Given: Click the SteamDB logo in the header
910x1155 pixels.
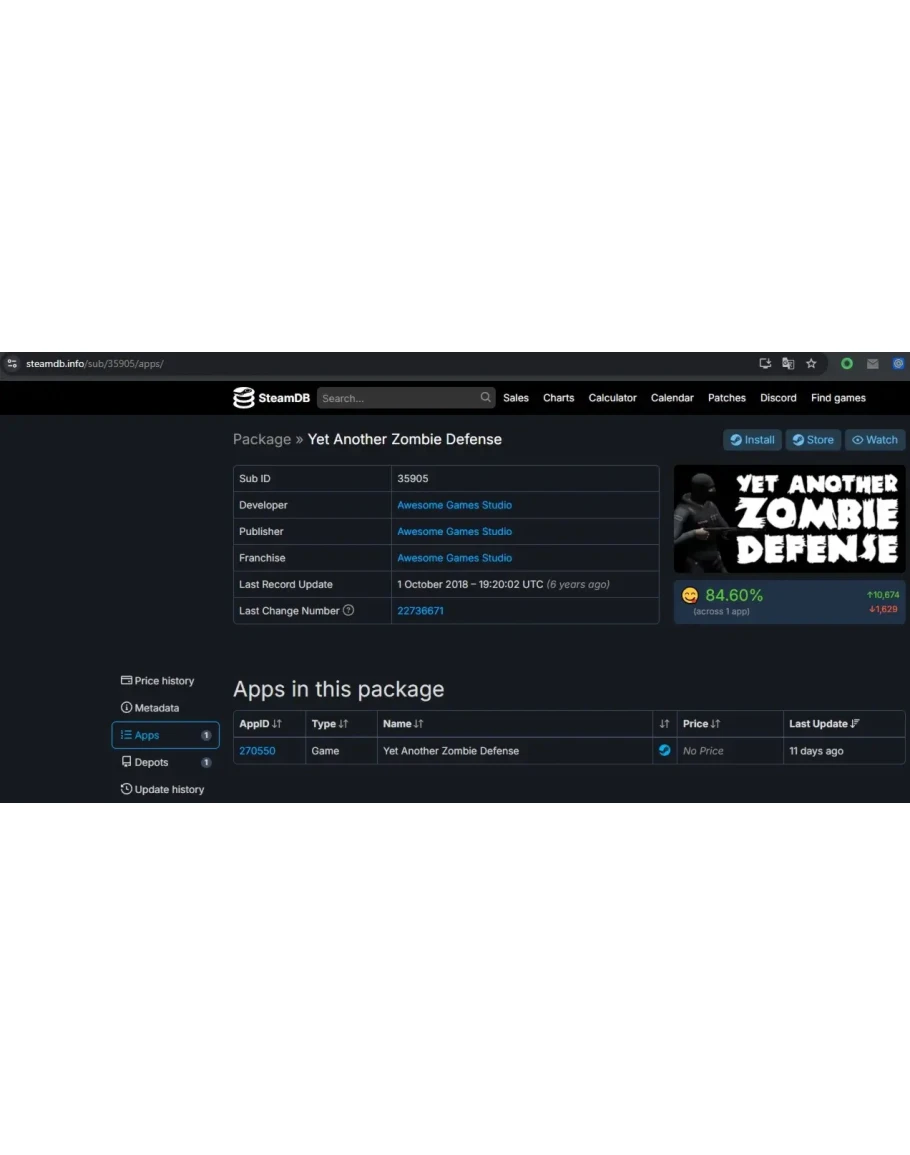Looking at the screenshot, I should tap(271, 398).
